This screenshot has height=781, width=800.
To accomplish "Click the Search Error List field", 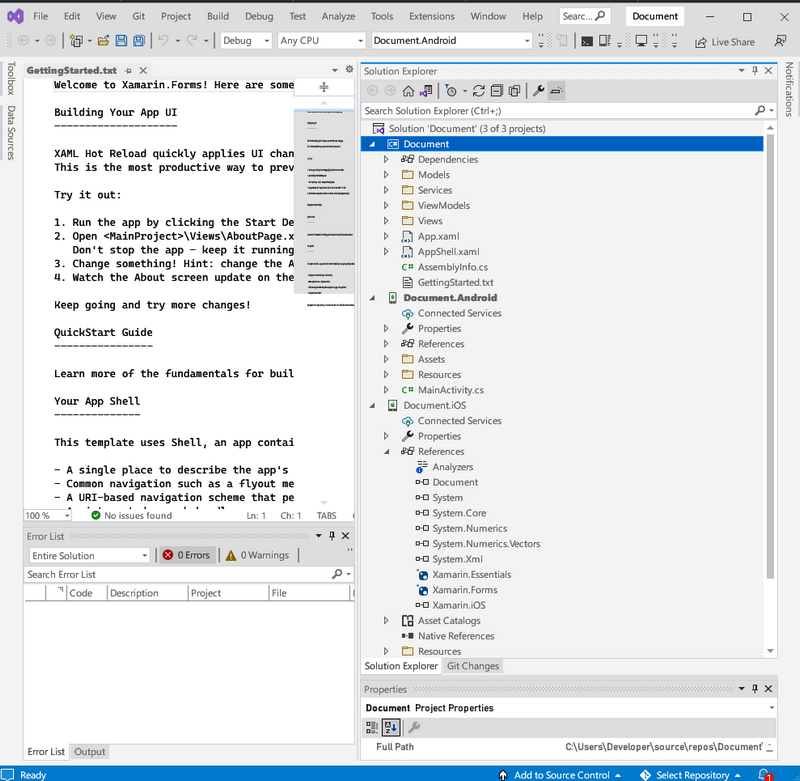I will click(x=179, y=574).
